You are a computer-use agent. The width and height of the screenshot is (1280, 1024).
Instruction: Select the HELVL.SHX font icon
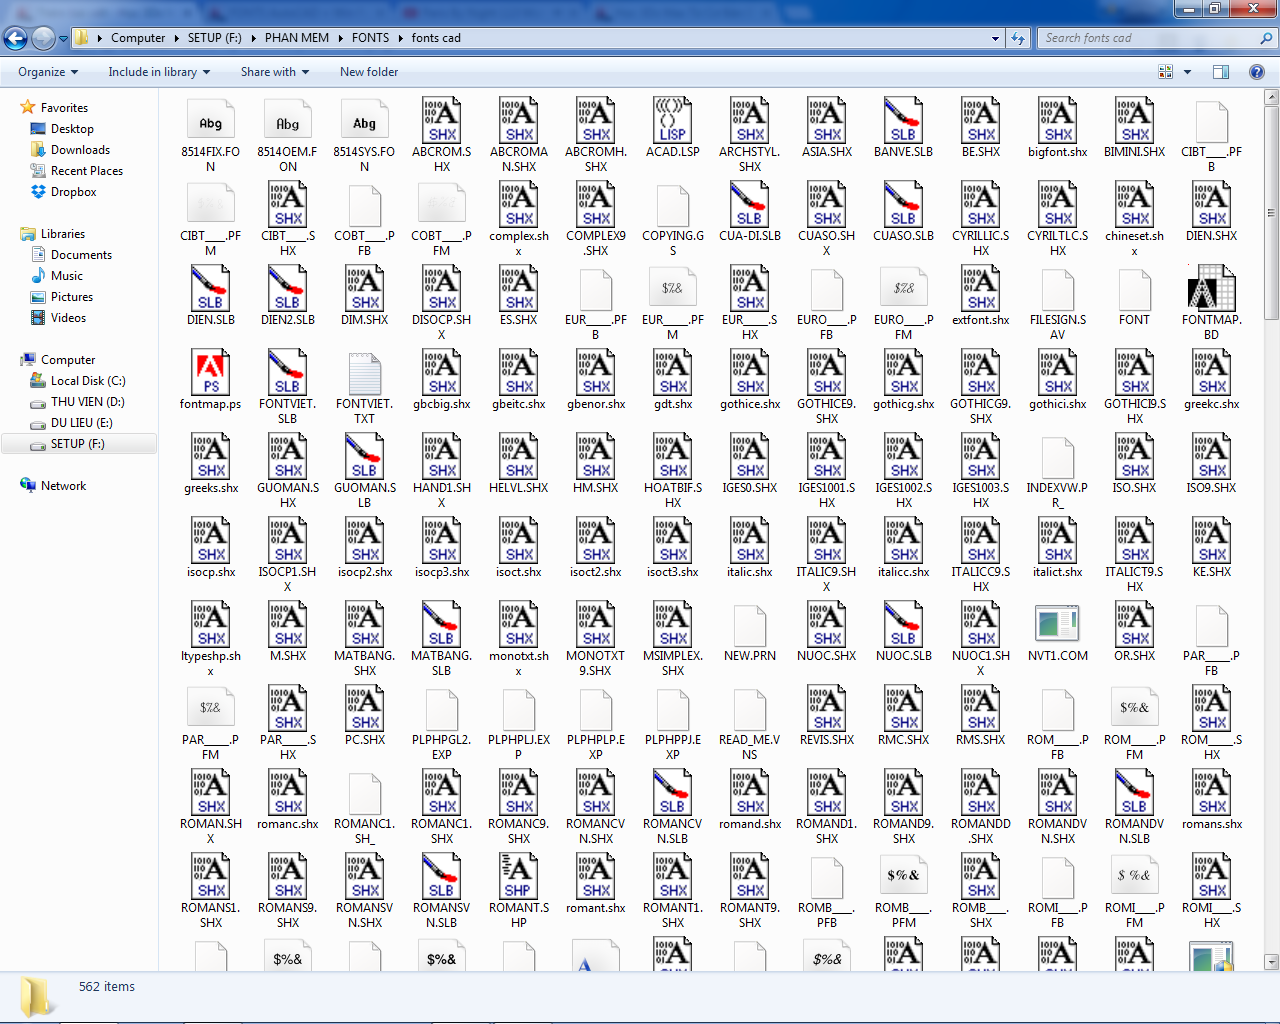click(x=518, y=457)
